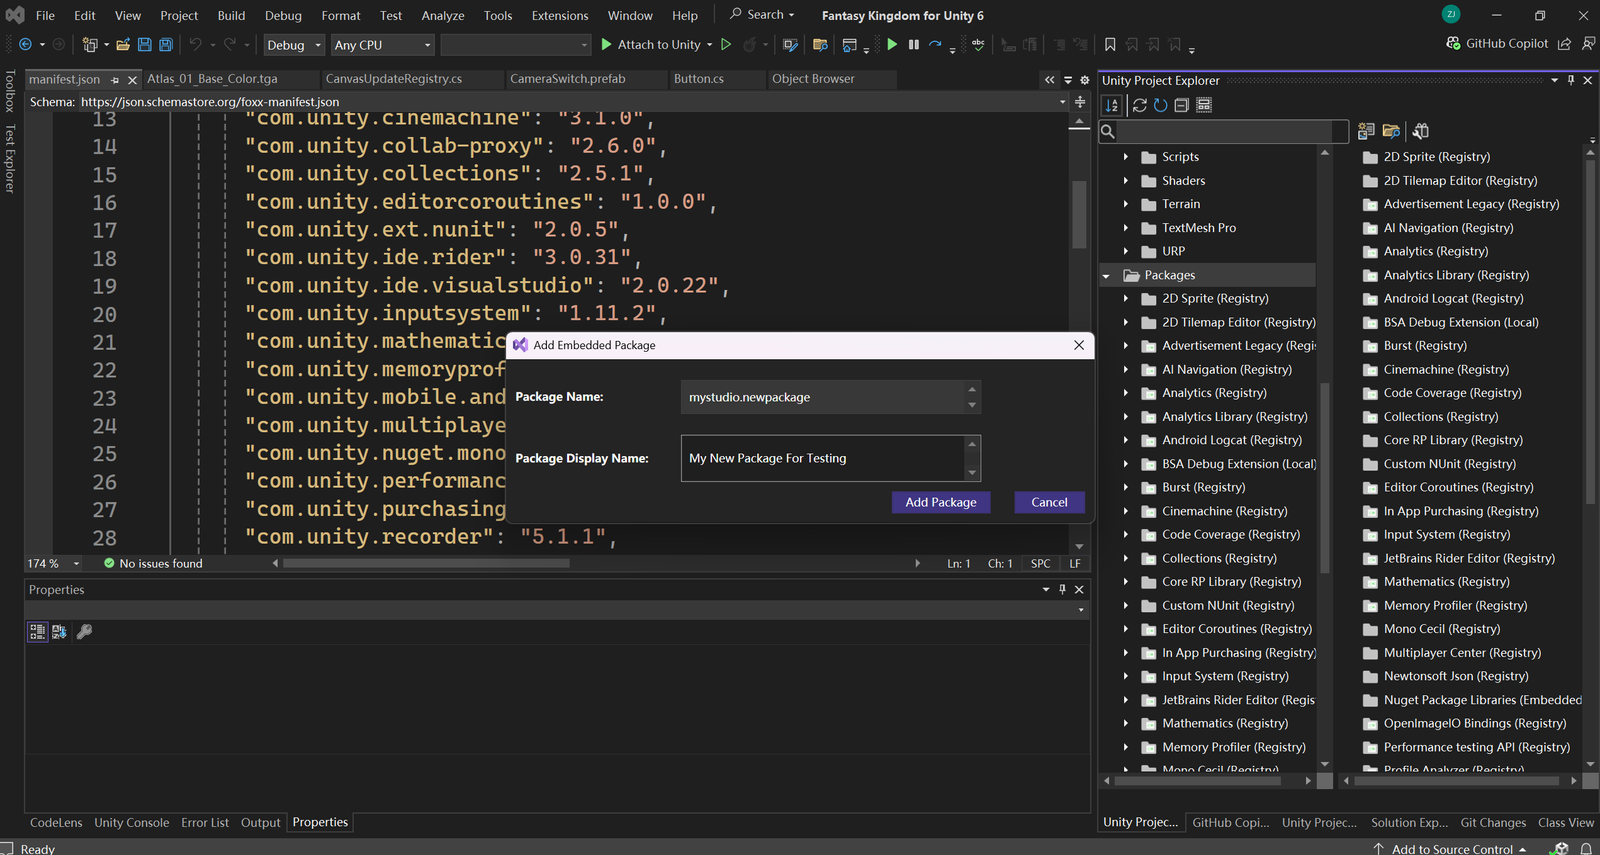Open the Extensions menu
Image resolution: width=1600 pixels, height=855 pixels.
pos(559,15)
